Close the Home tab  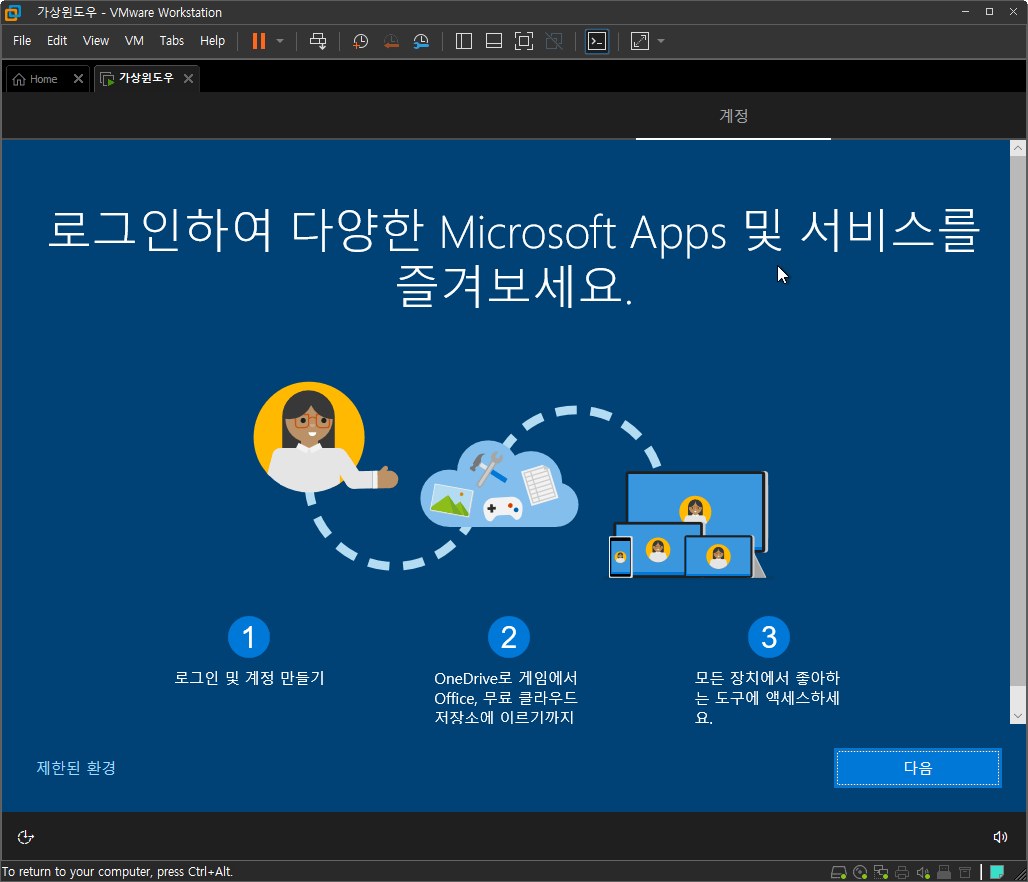click(x=78, y=79)
